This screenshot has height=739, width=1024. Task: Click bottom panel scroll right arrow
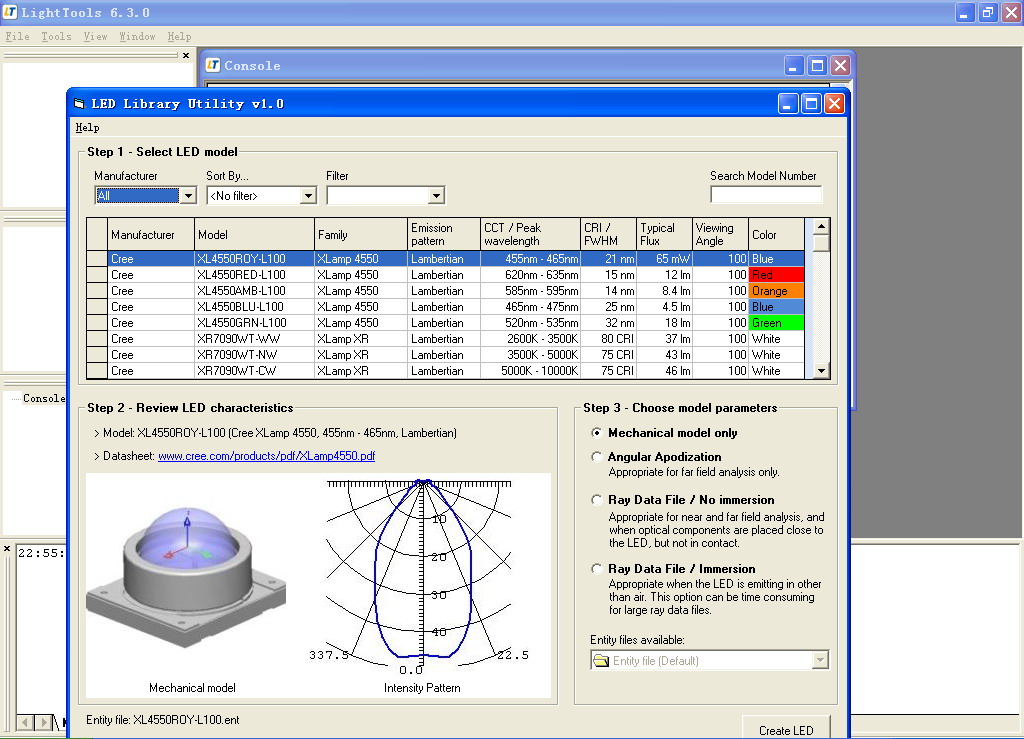(x=43, y=722)
